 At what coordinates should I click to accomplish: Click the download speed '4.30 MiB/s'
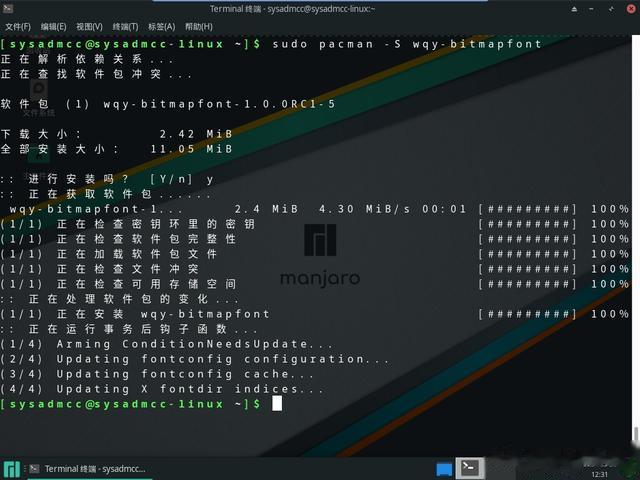click(x=364, y=209)
